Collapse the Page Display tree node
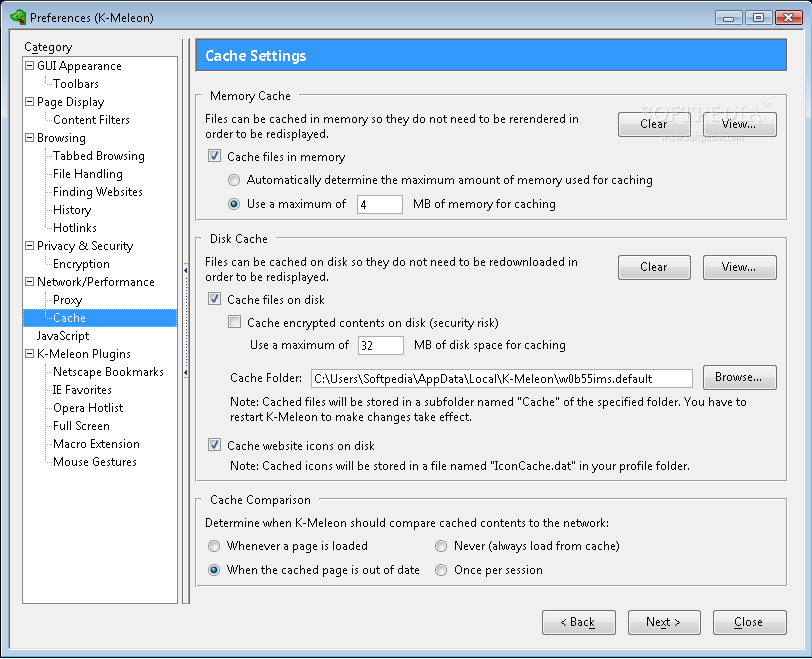Viewport: 812px width, 659px height. [30, 101]
